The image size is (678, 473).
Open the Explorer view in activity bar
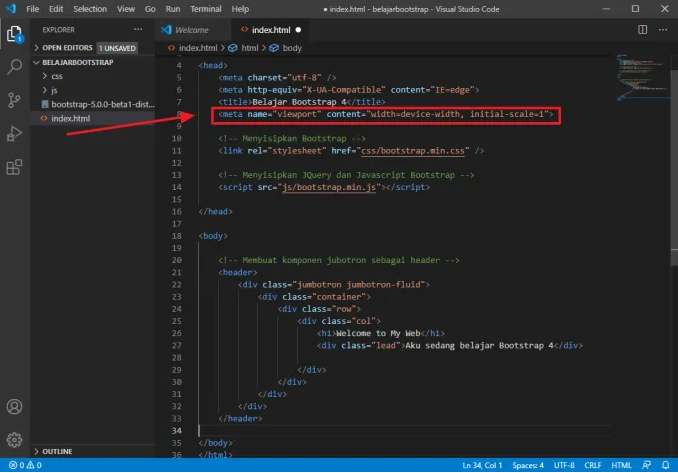[14, 34]
